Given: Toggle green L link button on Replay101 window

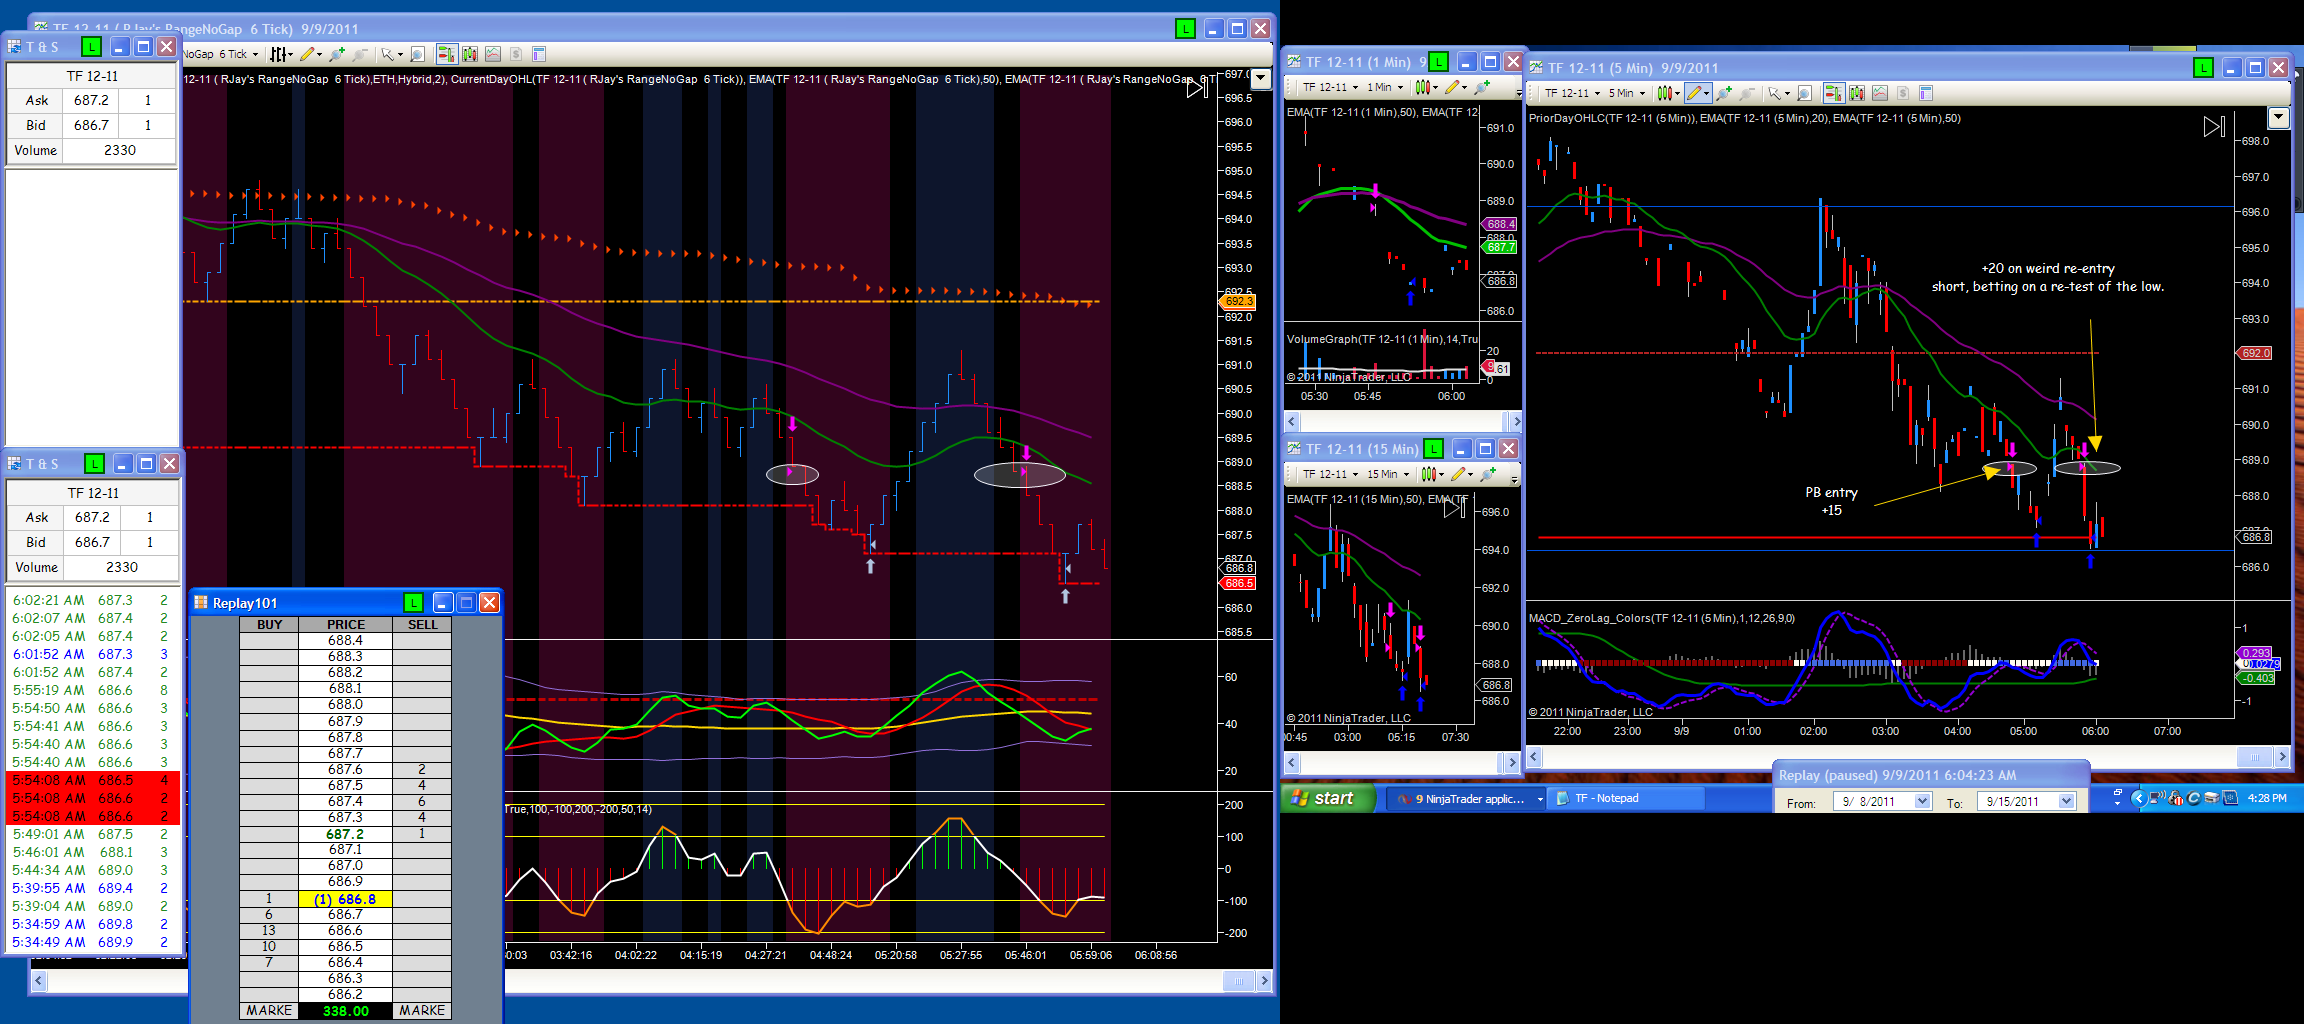Looking at the screenshot, I should 413,602.
